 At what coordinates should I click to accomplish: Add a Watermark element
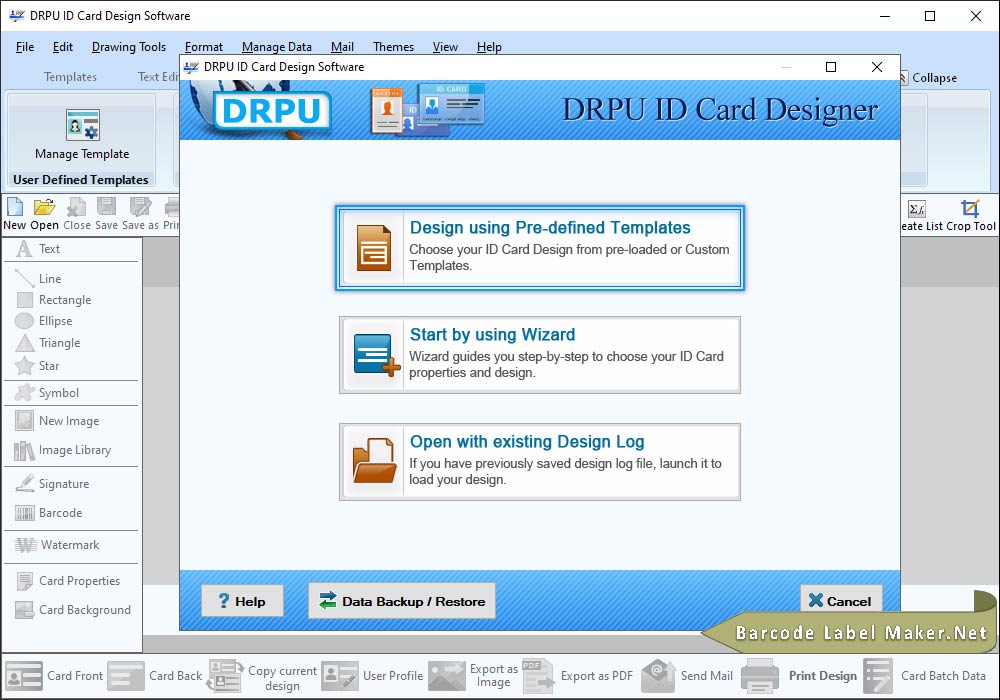pos(58,545)
